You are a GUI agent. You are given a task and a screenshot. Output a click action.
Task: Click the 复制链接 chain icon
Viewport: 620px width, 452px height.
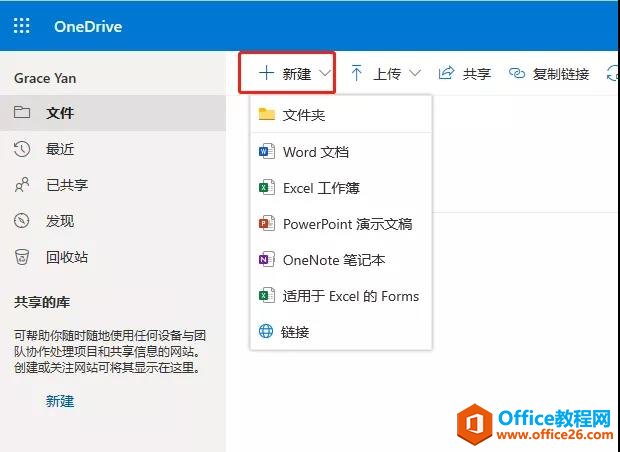pyautogui.click(x=516, y=73)
